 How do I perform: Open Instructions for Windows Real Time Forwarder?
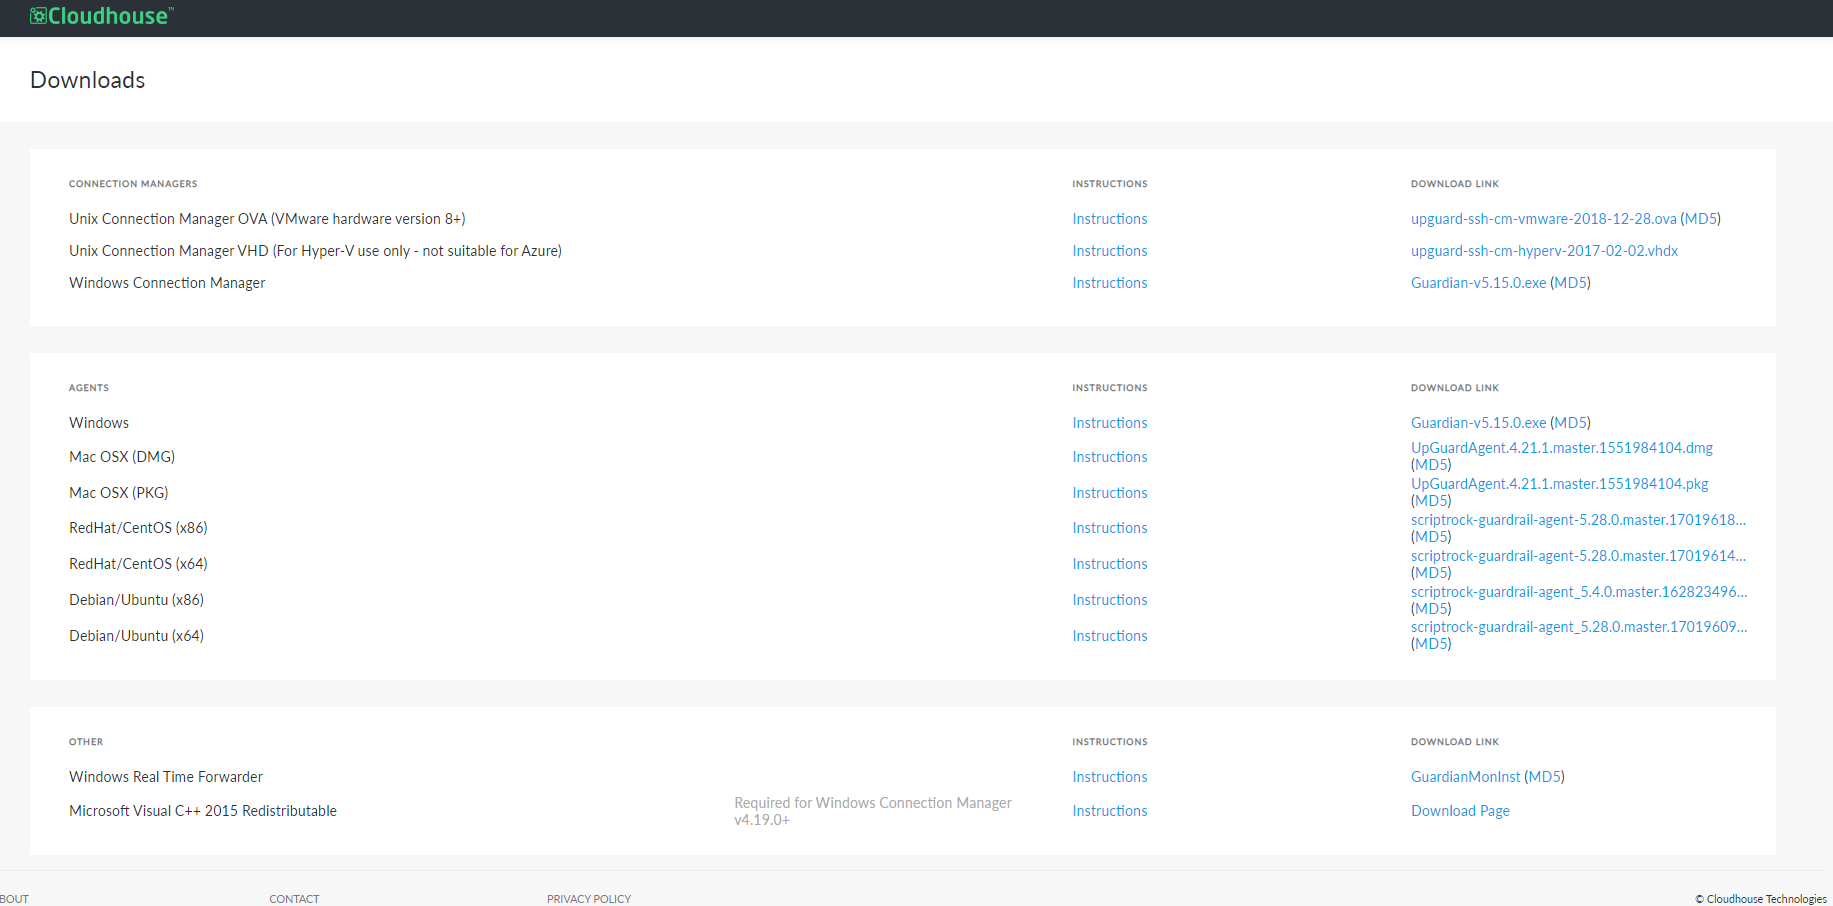pyautogui.click(x=1109, y=777)
